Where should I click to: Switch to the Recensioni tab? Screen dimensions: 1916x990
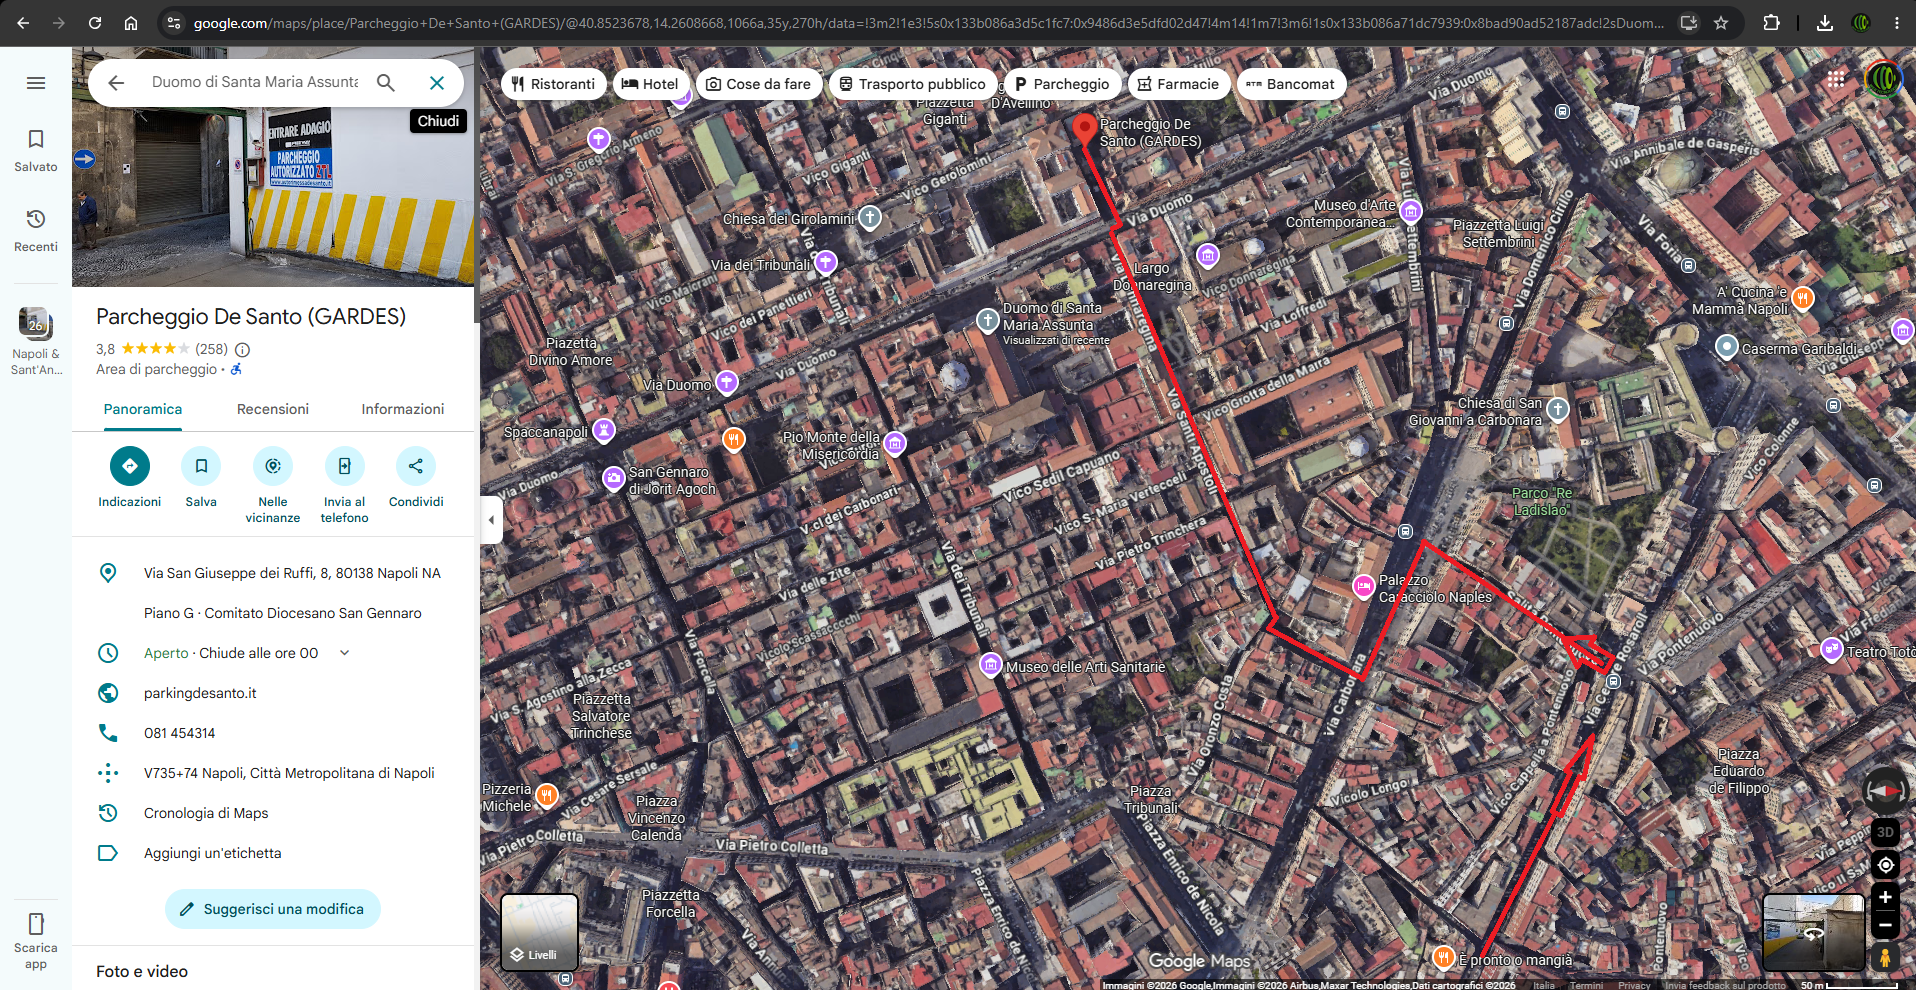[x=273, y=410]
